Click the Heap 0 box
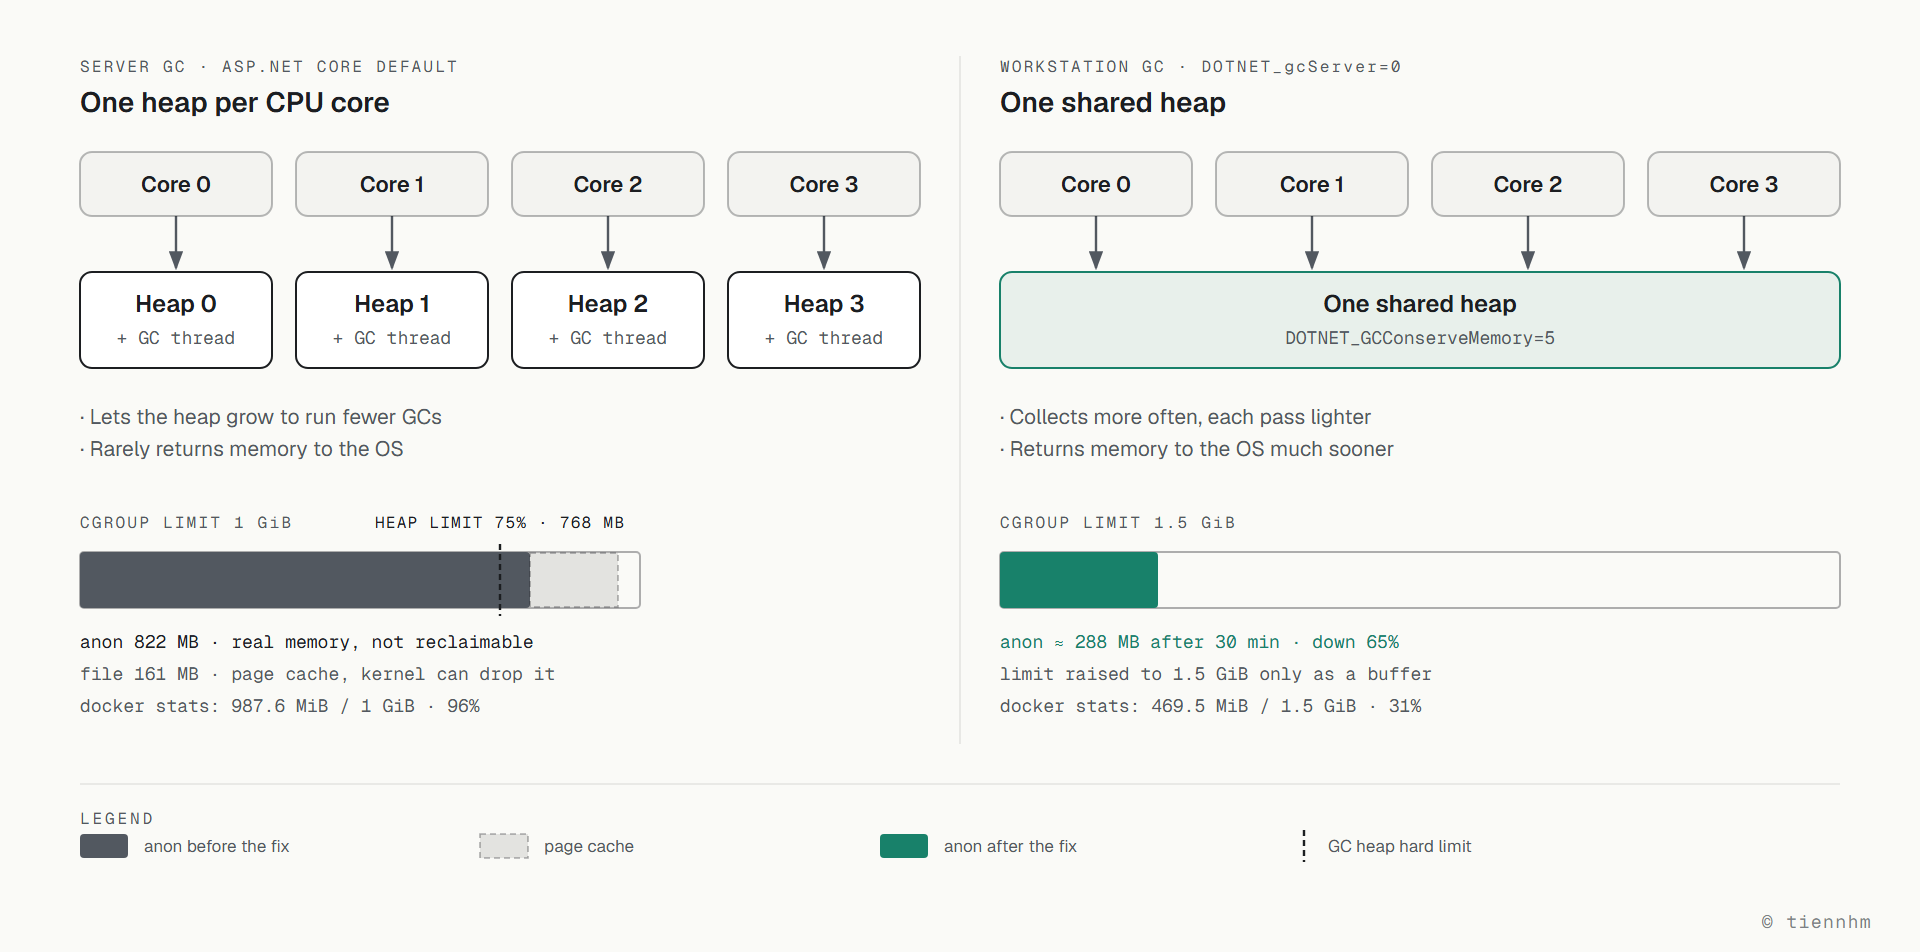Screen dimensions: 1920x952 pos(176,320)
